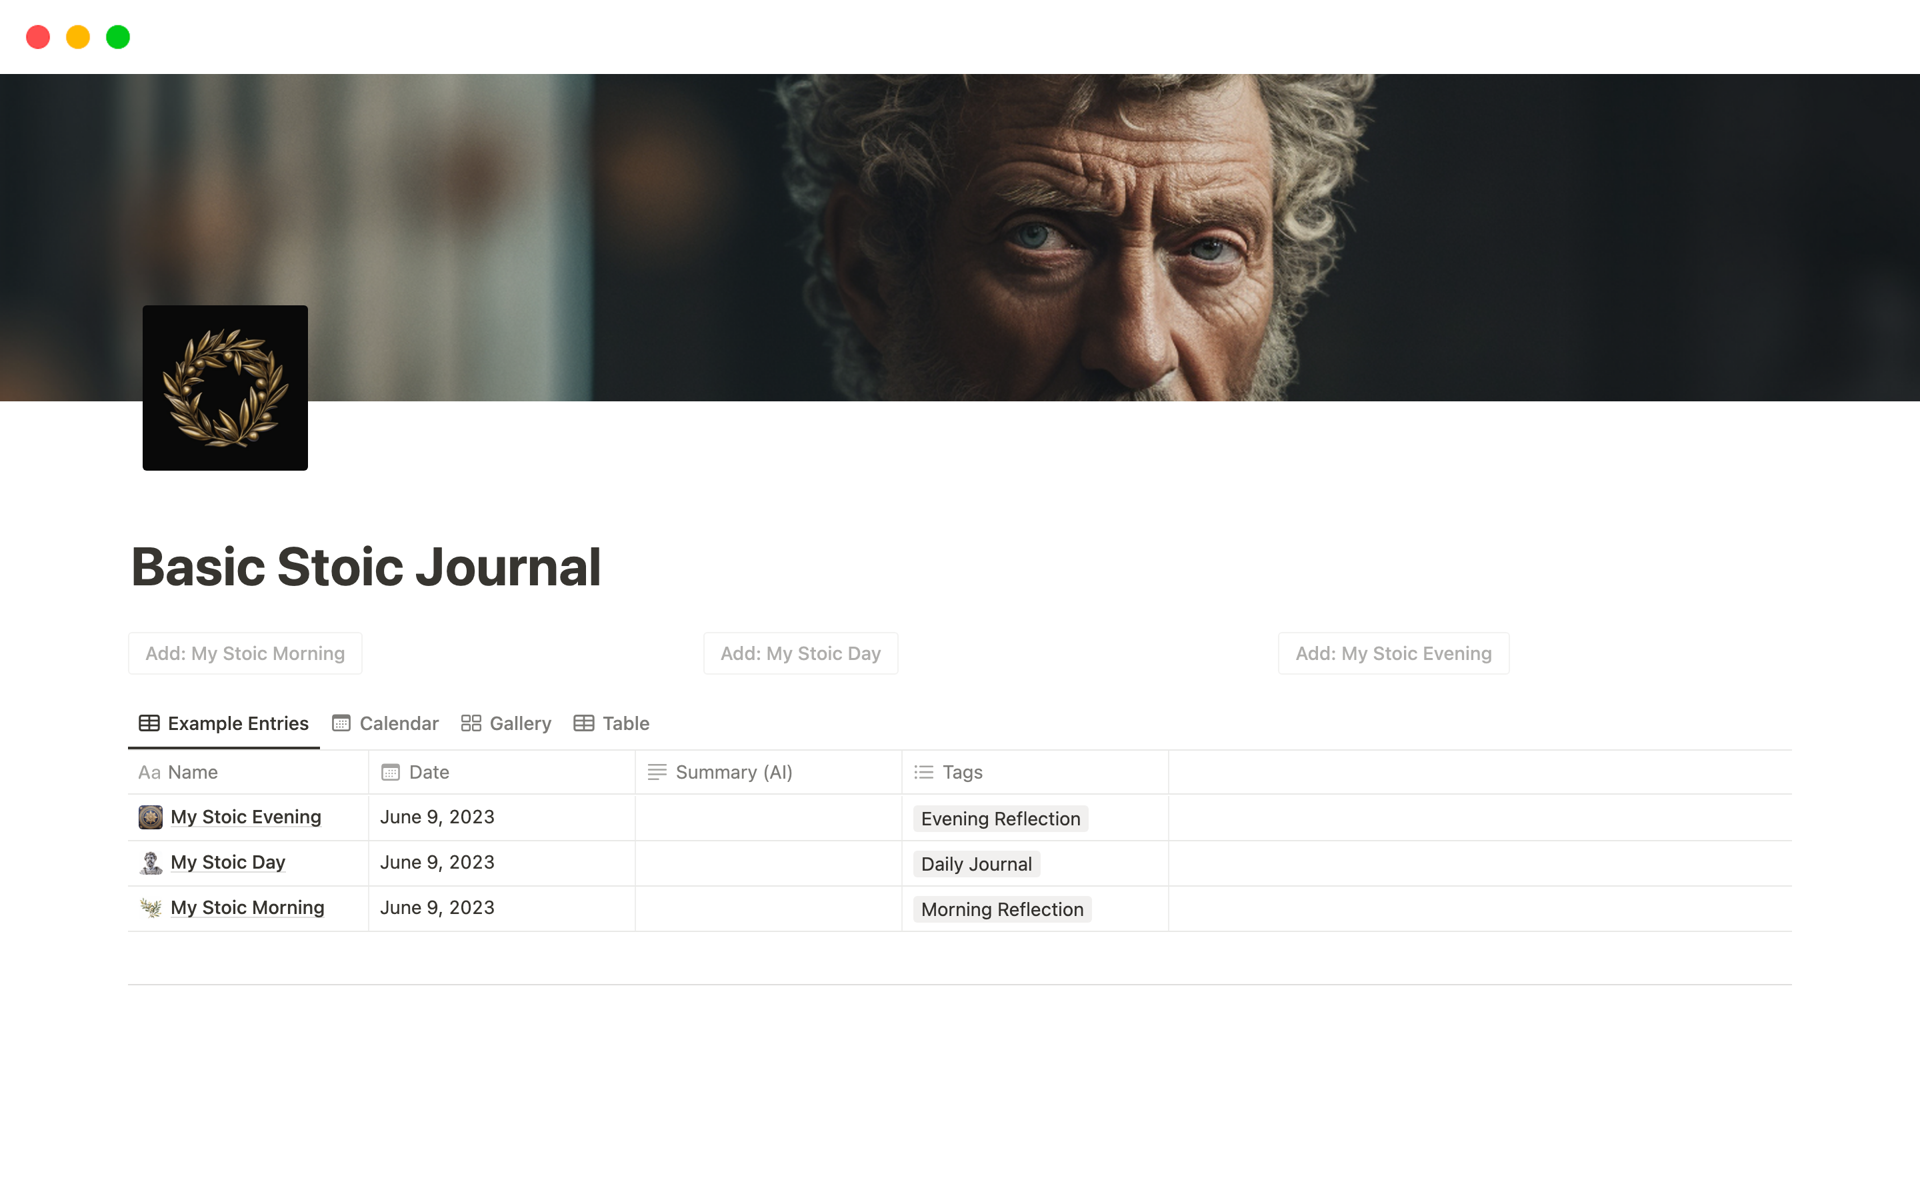Click the My Stoic Day statue icon
The height and width of the screenshot is (1200, 1920).
(150, 862)
